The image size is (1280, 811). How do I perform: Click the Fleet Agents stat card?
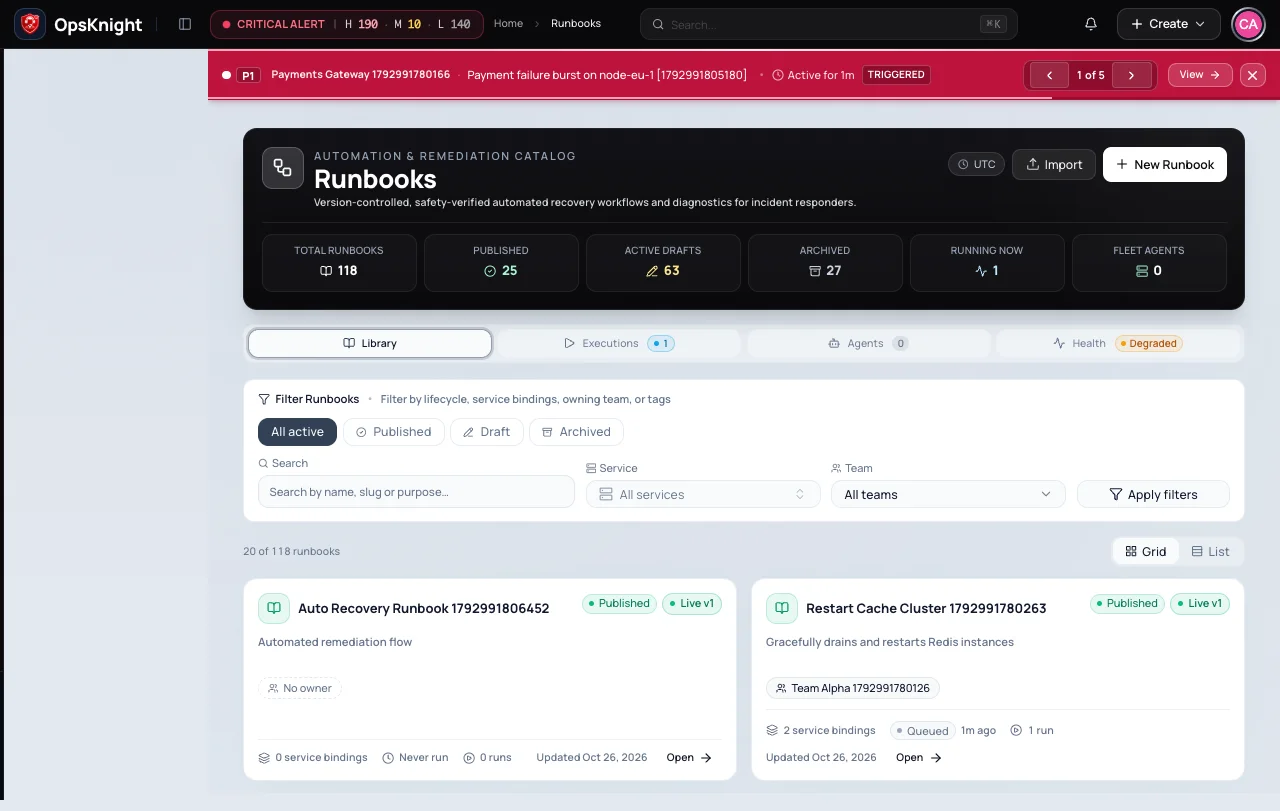click(1149, 262)
